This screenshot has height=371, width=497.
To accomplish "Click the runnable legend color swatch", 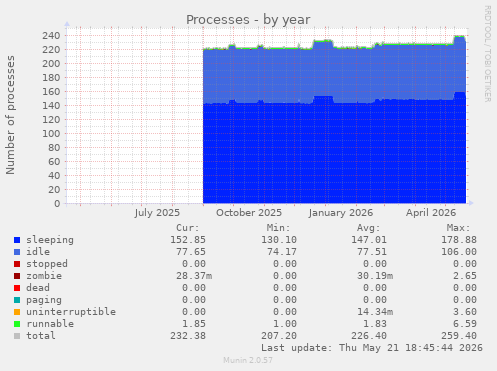I will [x=17, y=324].
